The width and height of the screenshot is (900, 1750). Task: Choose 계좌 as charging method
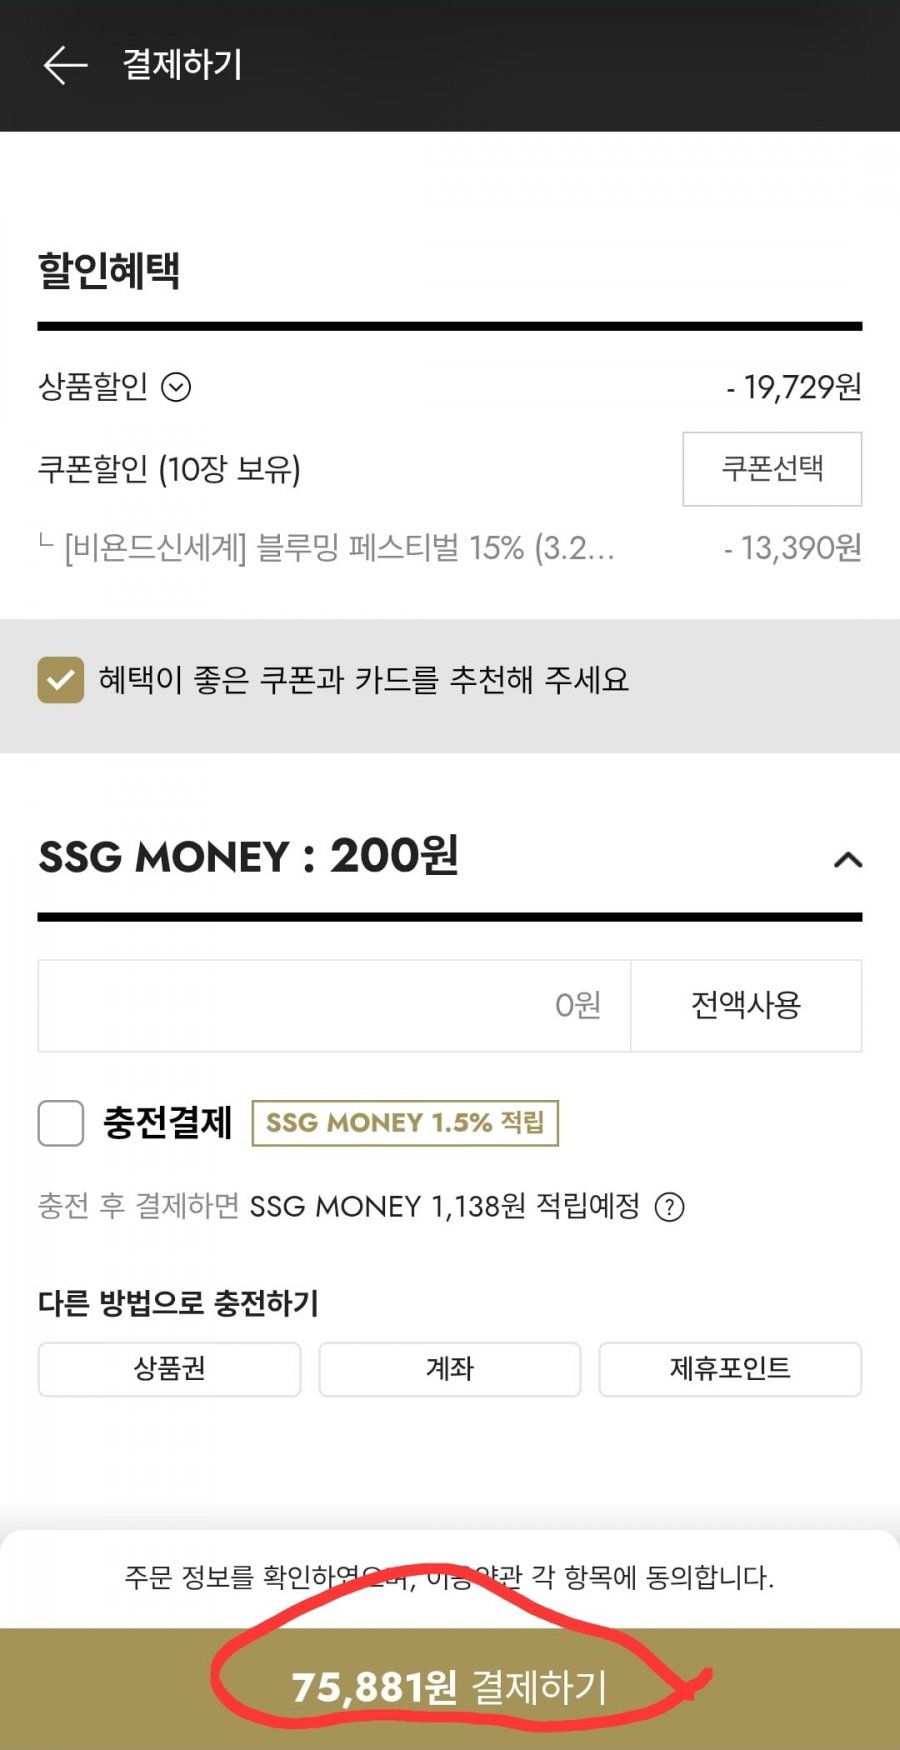point(449,1369)
